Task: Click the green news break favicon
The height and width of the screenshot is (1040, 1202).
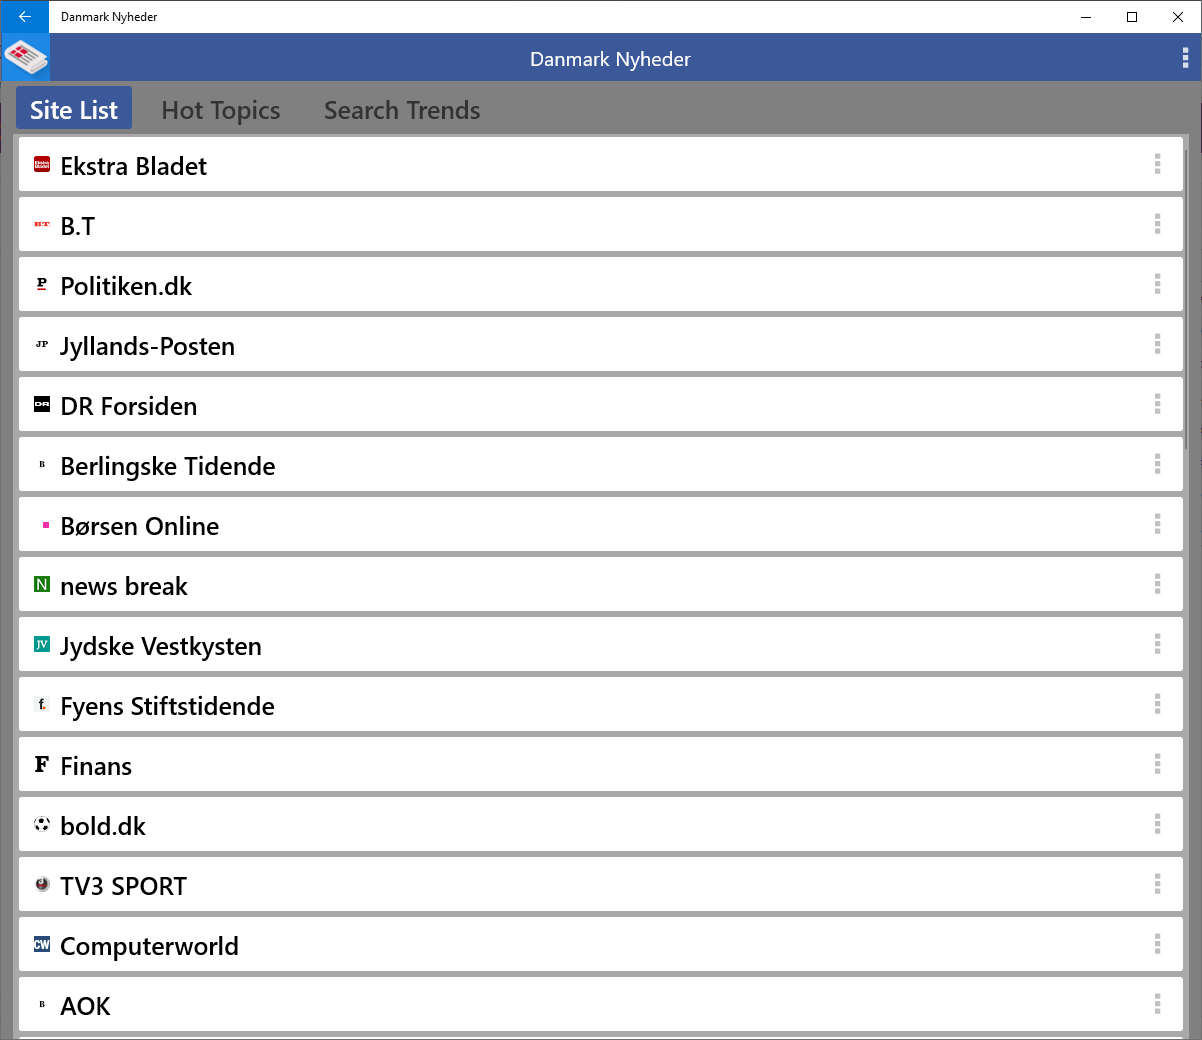Action: [x=42, y=584]
